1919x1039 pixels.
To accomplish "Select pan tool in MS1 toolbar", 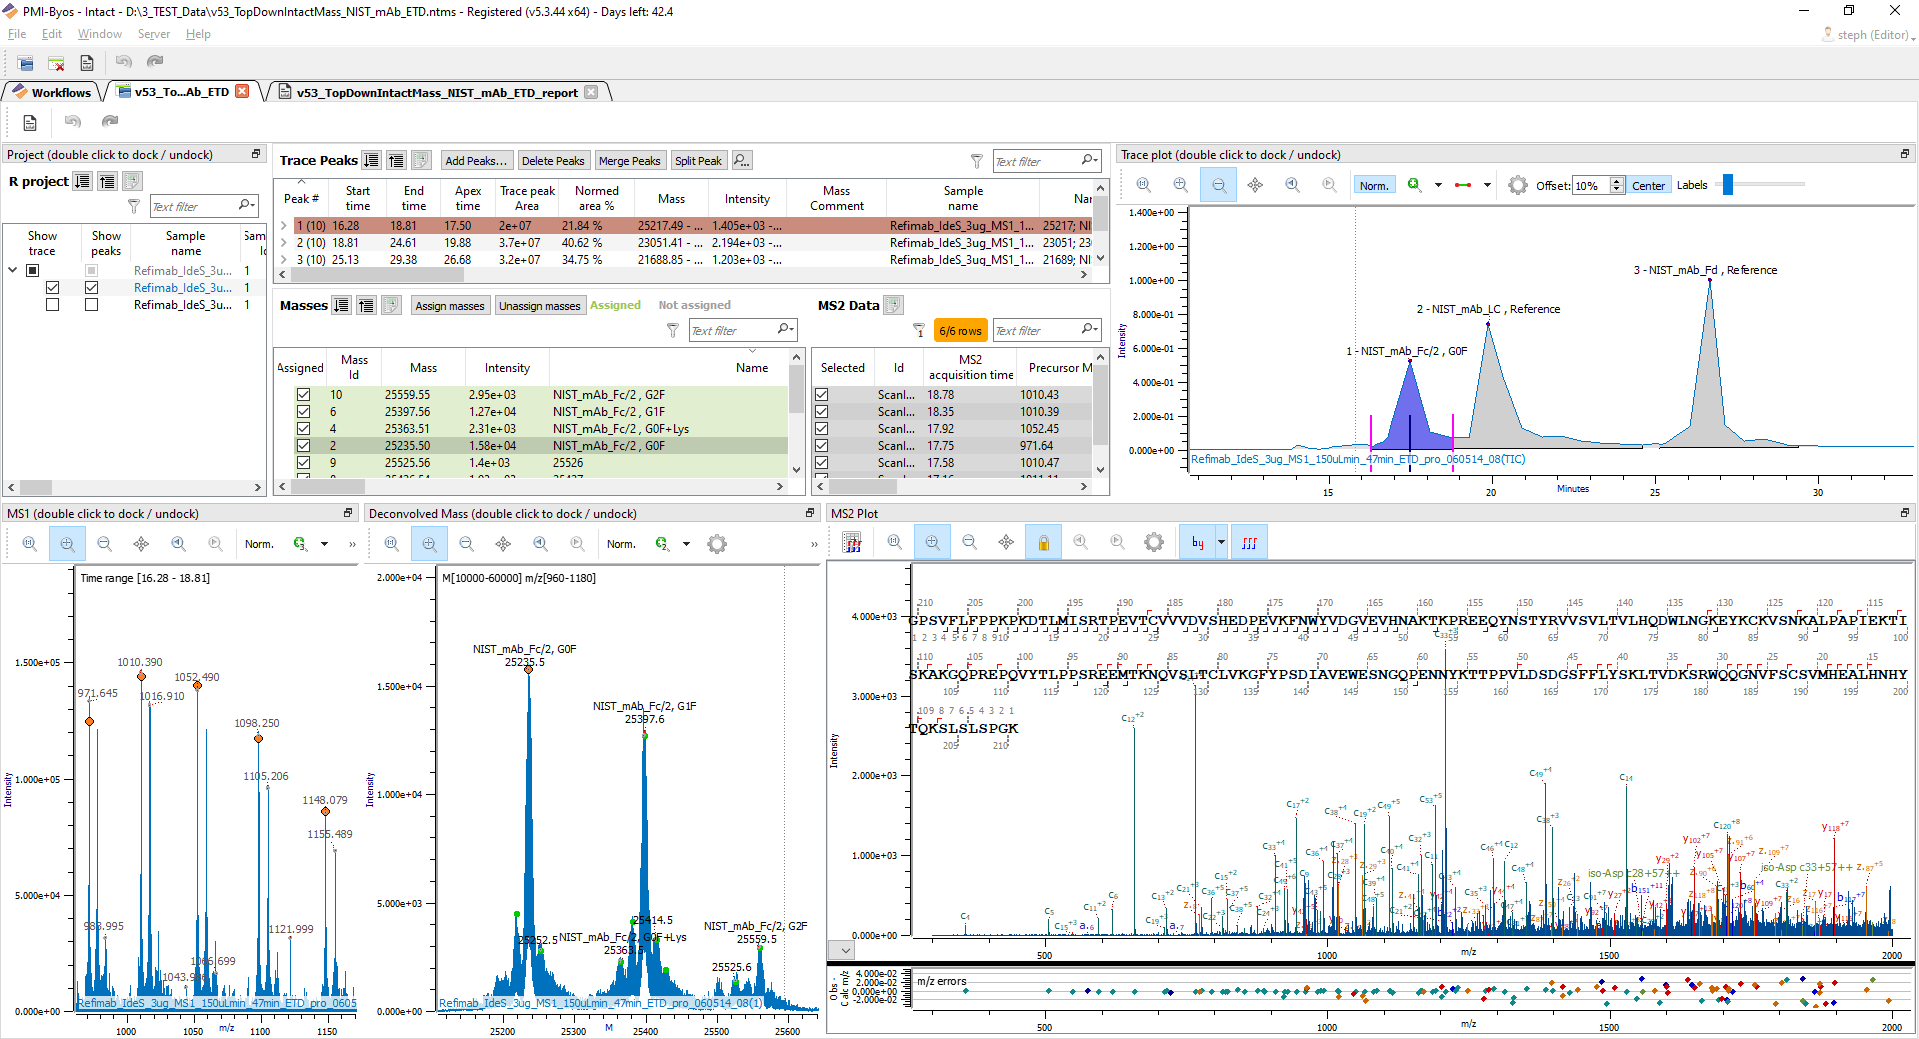I will click(x=141, y=544).
